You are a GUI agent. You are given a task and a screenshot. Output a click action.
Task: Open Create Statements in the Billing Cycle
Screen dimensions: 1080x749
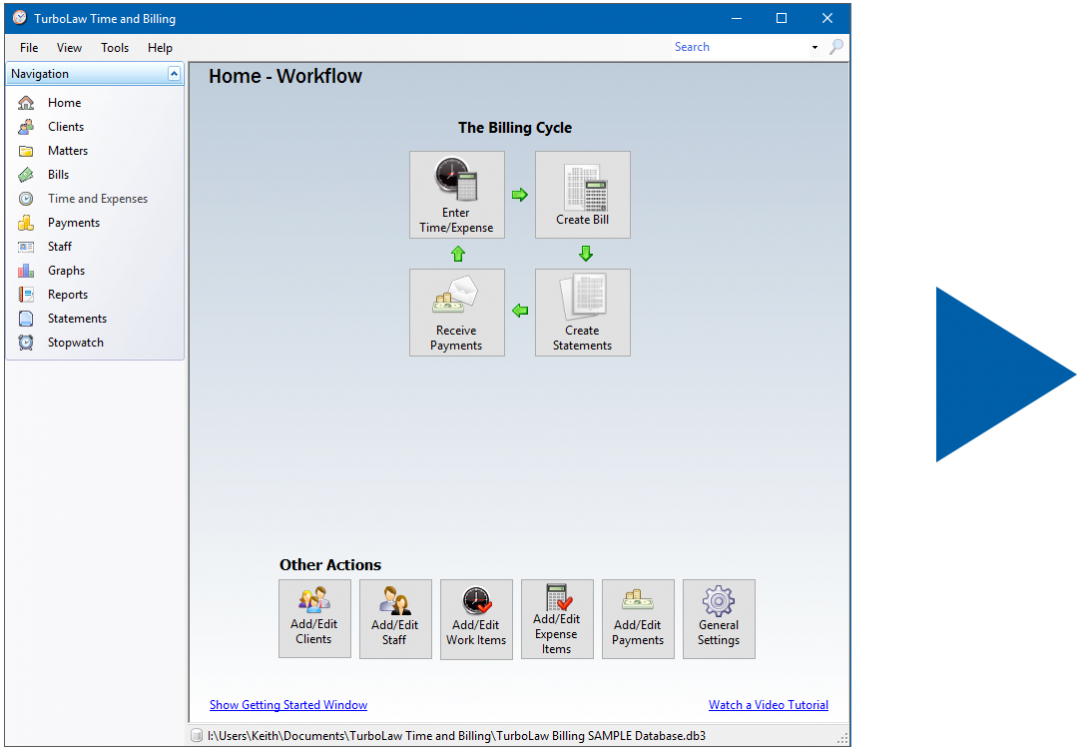[583, 312]
